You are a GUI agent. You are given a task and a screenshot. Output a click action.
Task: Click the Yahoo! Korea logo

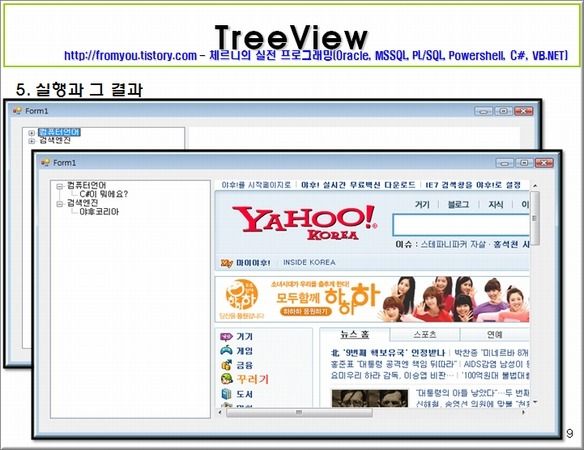305,223
